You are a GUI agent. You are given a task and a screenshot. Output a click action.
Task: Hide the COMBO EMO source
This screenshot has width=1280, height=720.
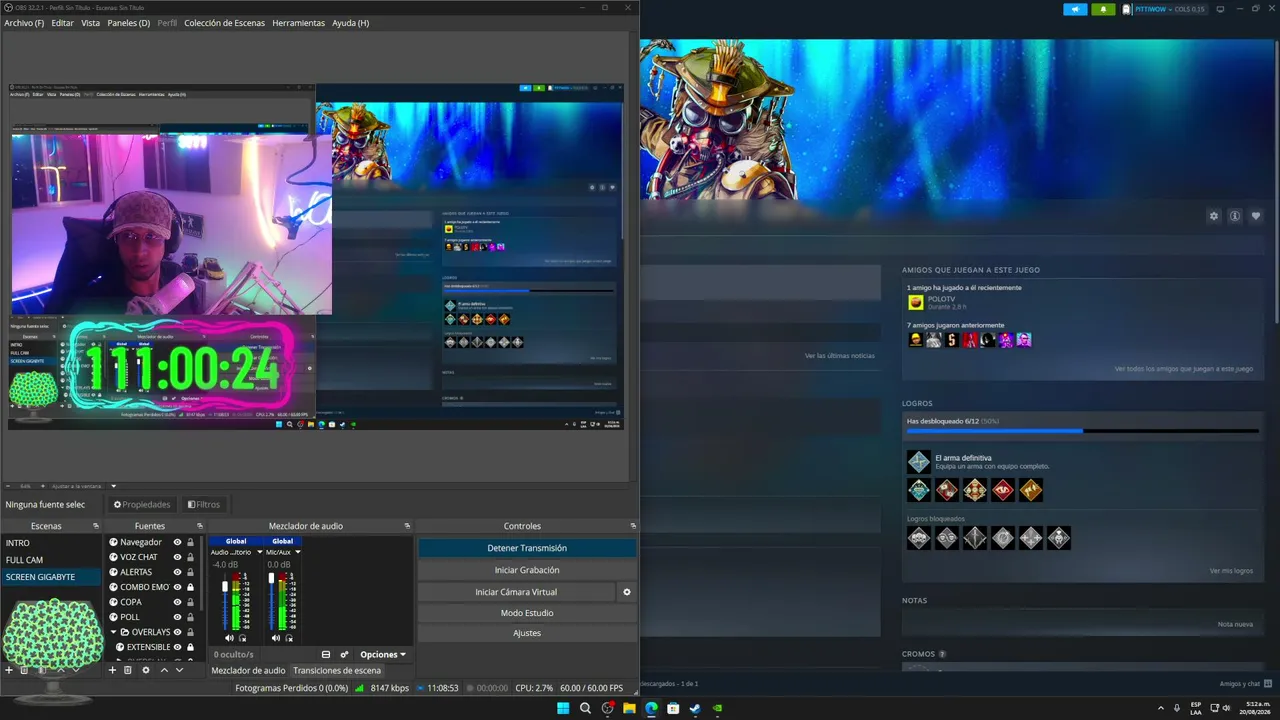point(177,587)
